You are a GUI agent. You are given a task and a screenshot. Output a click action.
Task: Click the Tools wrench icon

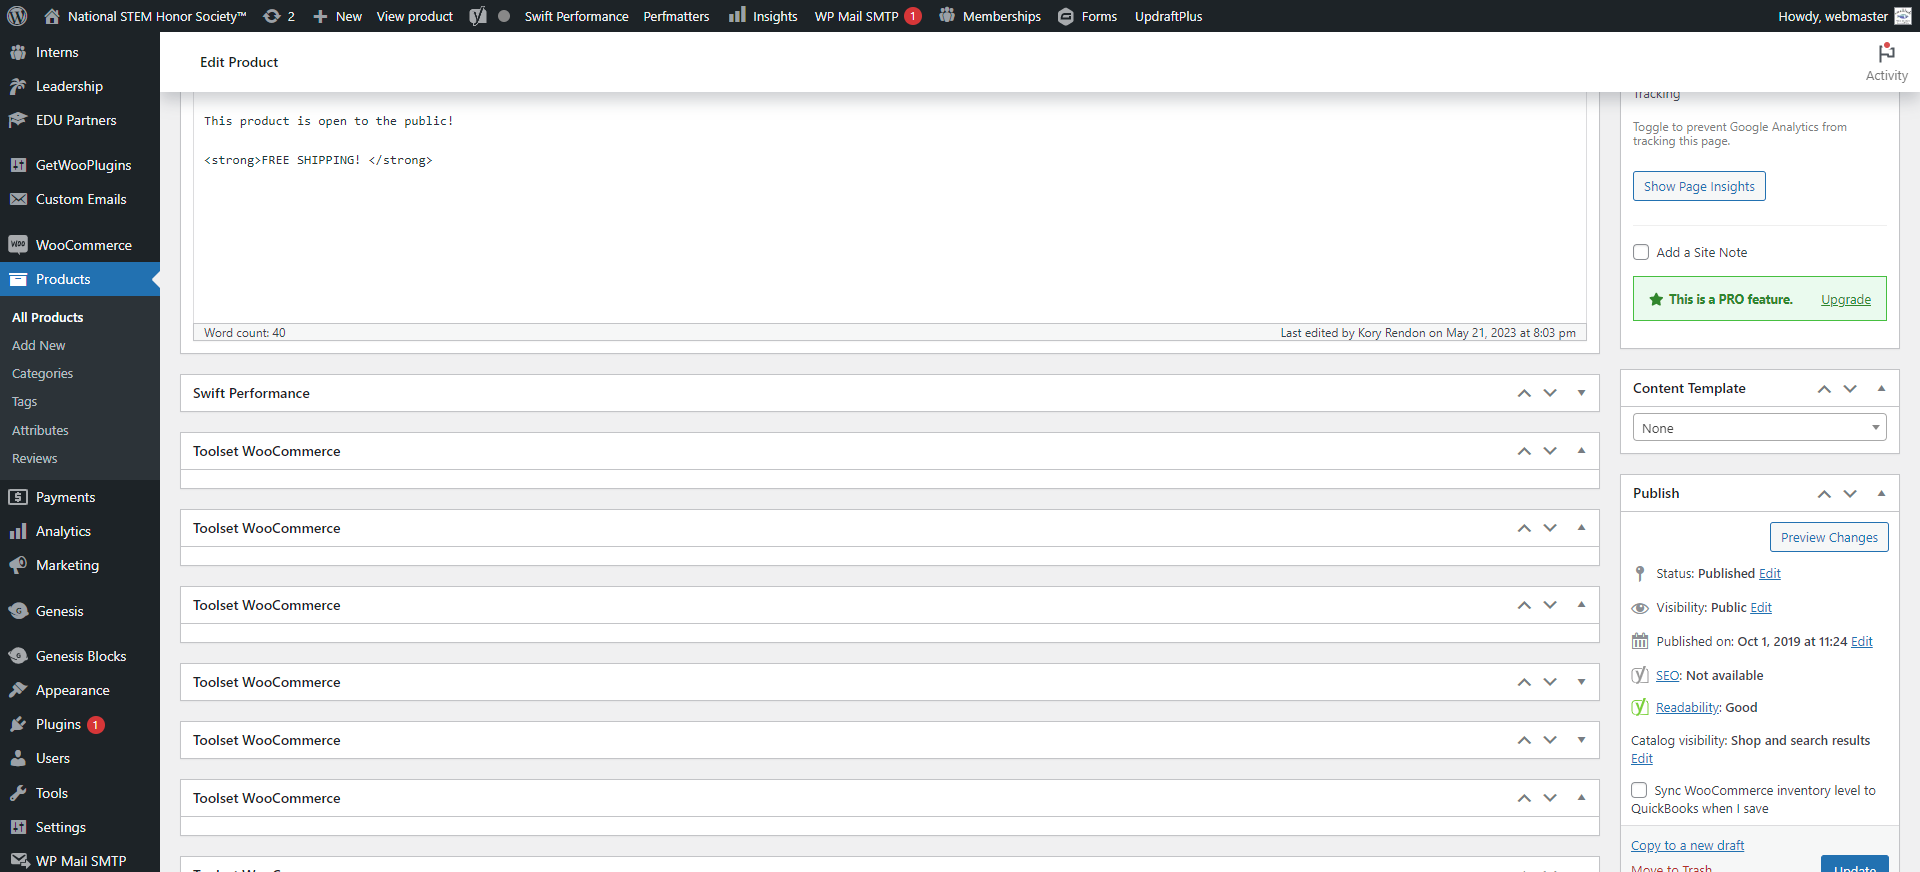(18, 793)
